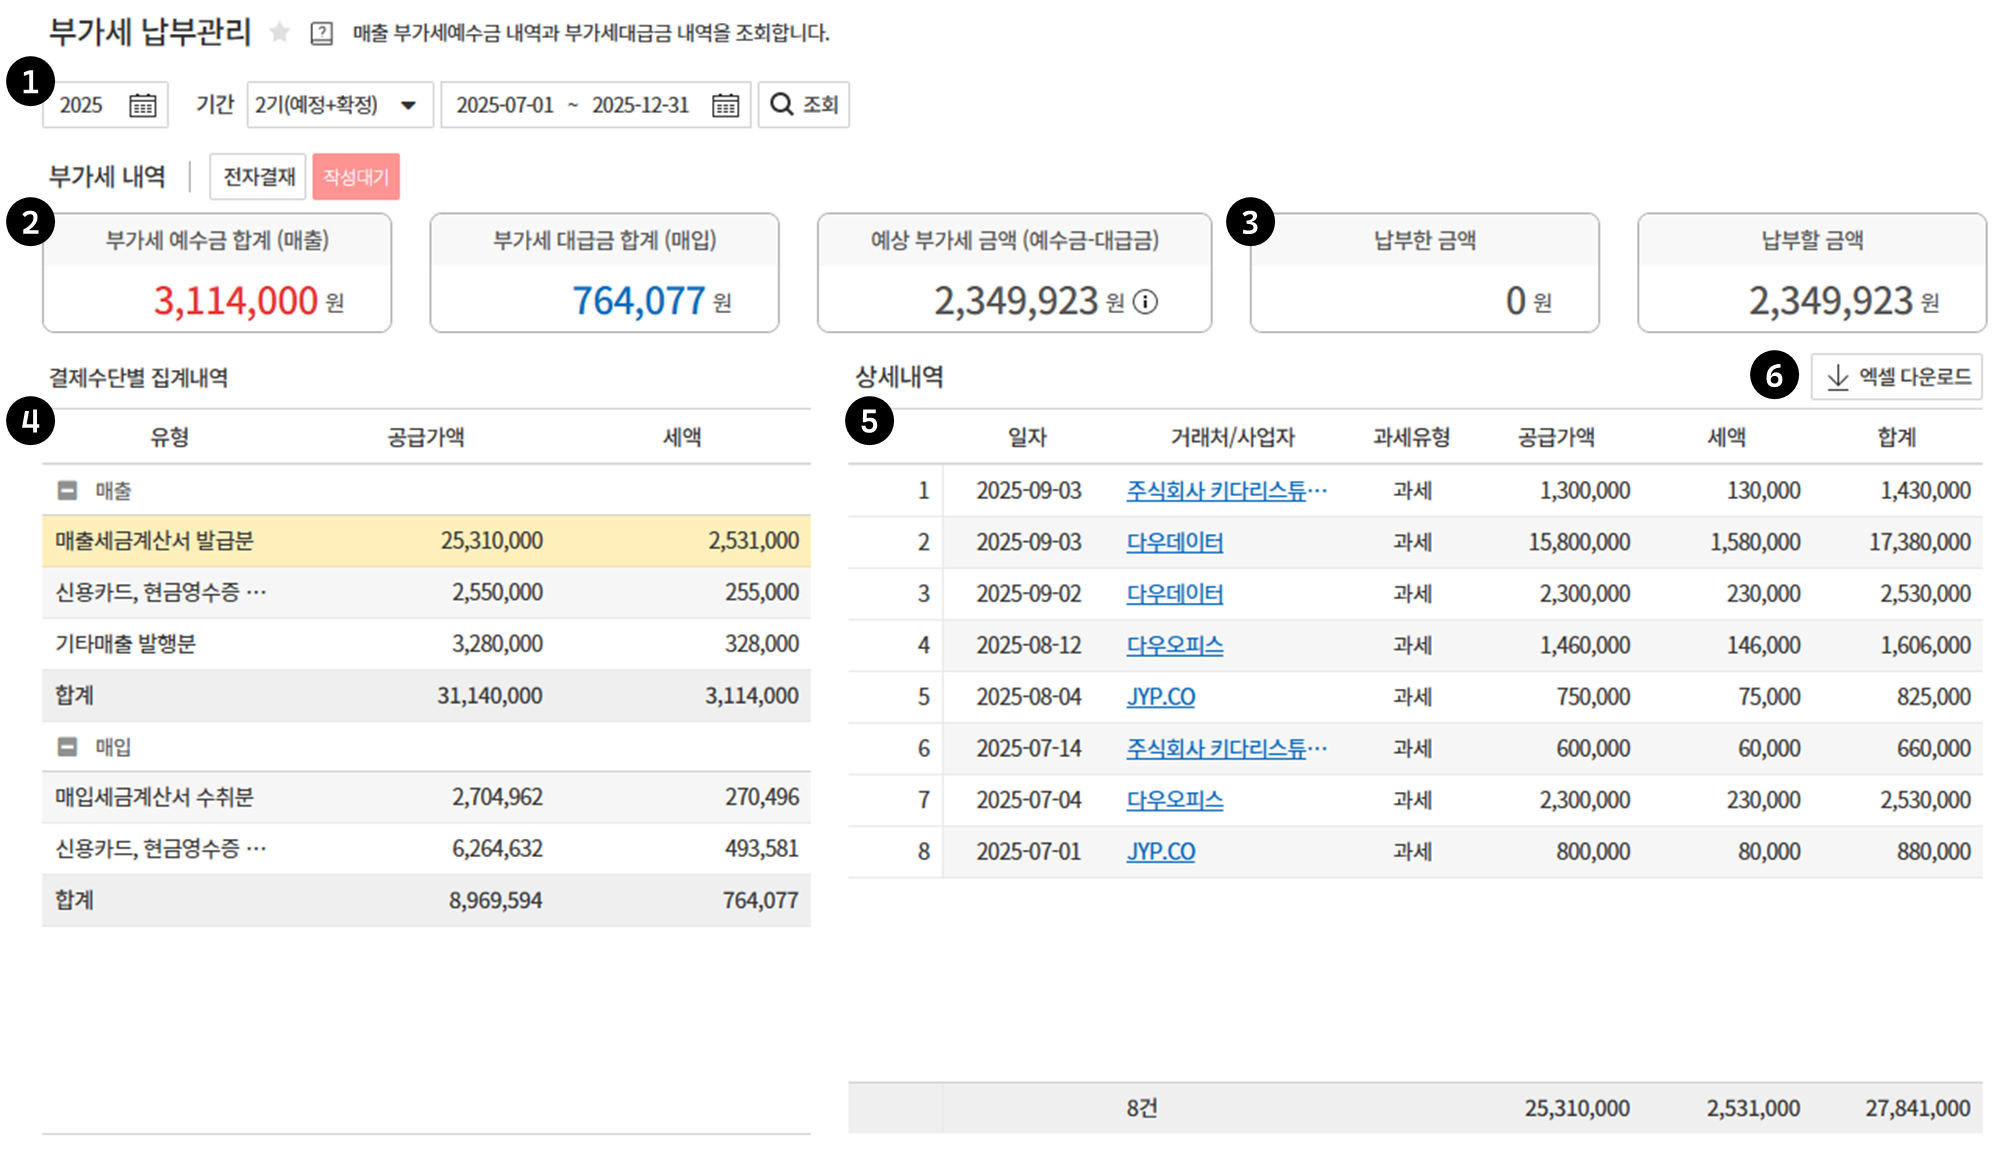Open 다우오피스 link dated 2025-07-04
This screenshot has height=1152, width=2000.
1174,800
